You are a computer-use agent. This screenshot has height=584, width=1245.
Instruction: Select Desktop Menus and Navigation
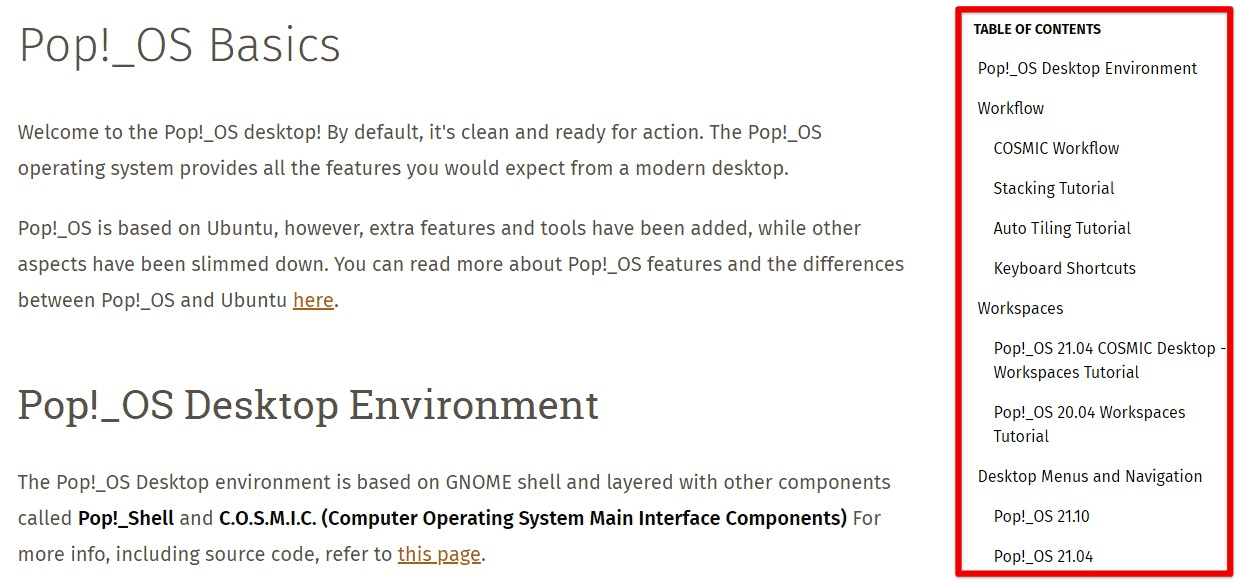(1090, 476)
